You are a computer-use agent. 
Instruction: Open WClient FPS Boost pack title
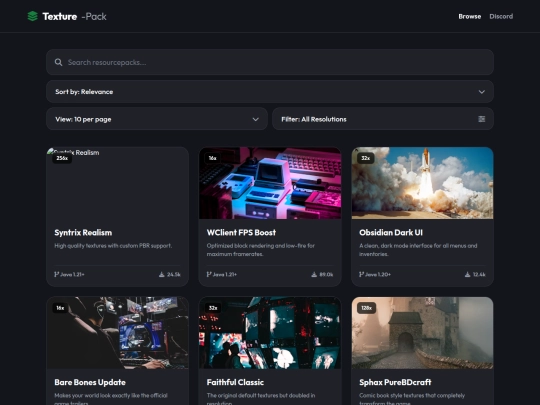click(x=241, y=232)
